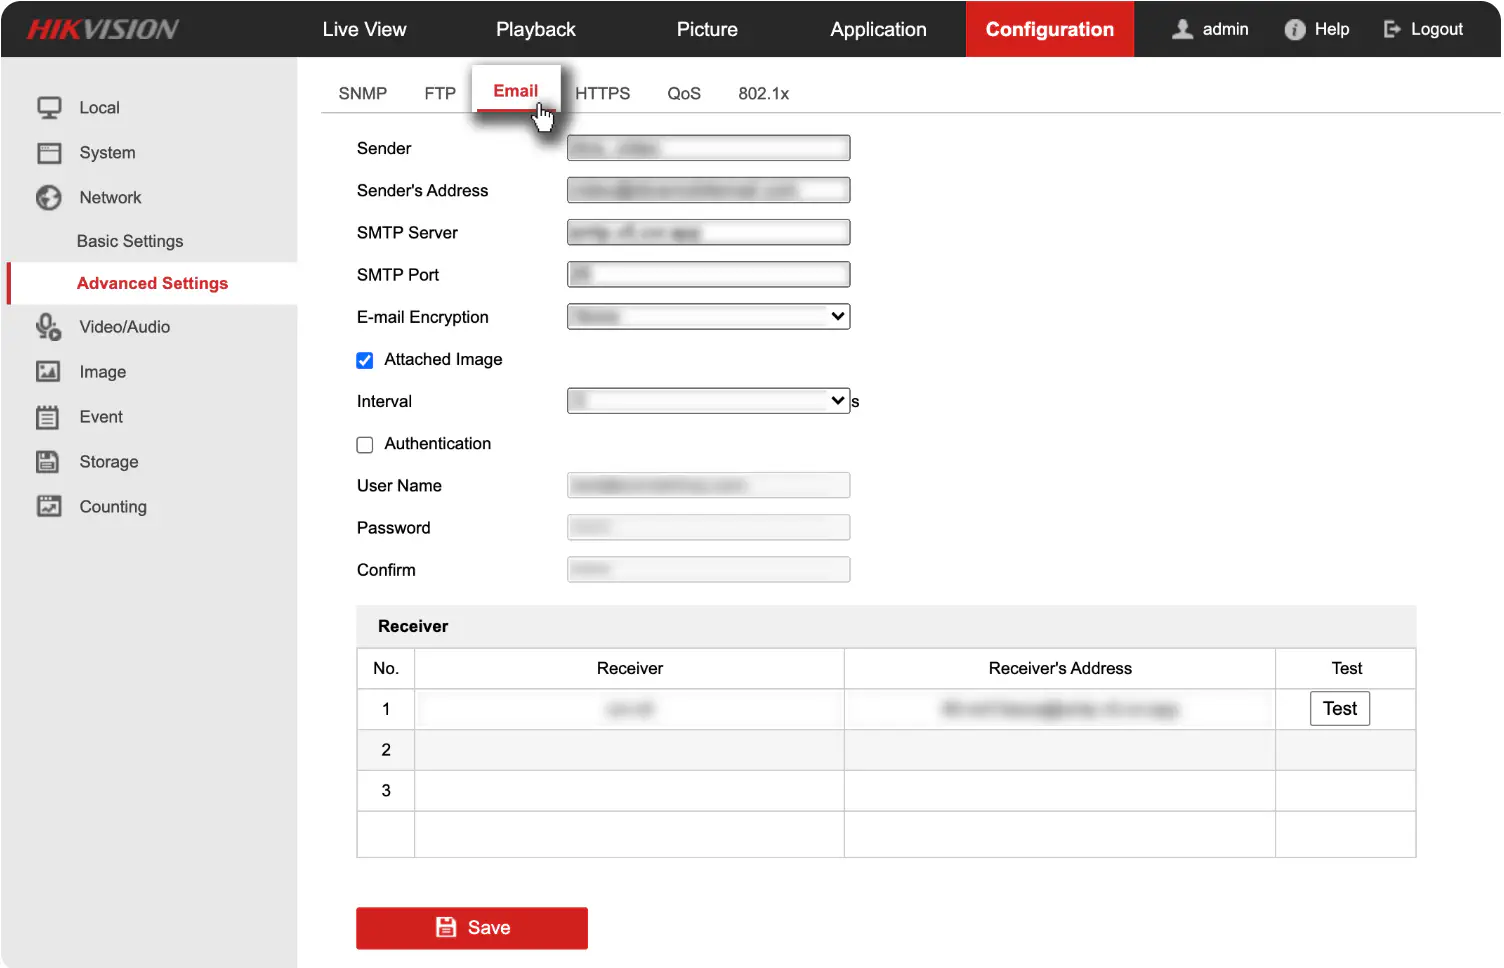Open the Interval dropdown
This screenshot has width=1504, height=968.
click(x=708, y=401)
